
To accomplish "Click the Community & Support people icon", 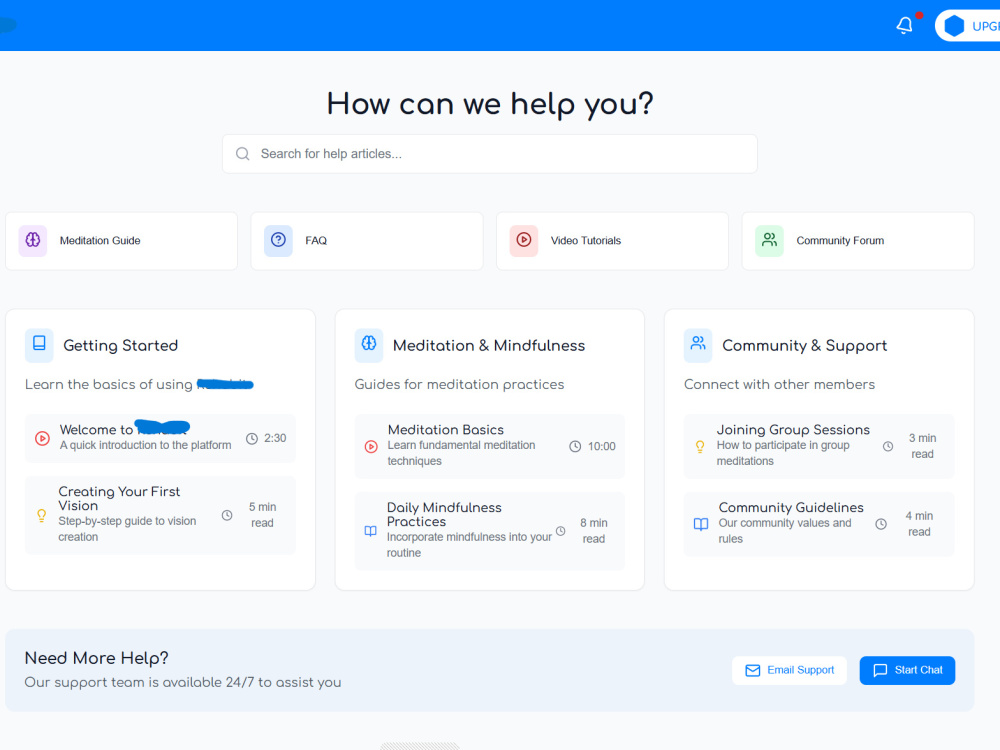I will (x=698, y=345).
